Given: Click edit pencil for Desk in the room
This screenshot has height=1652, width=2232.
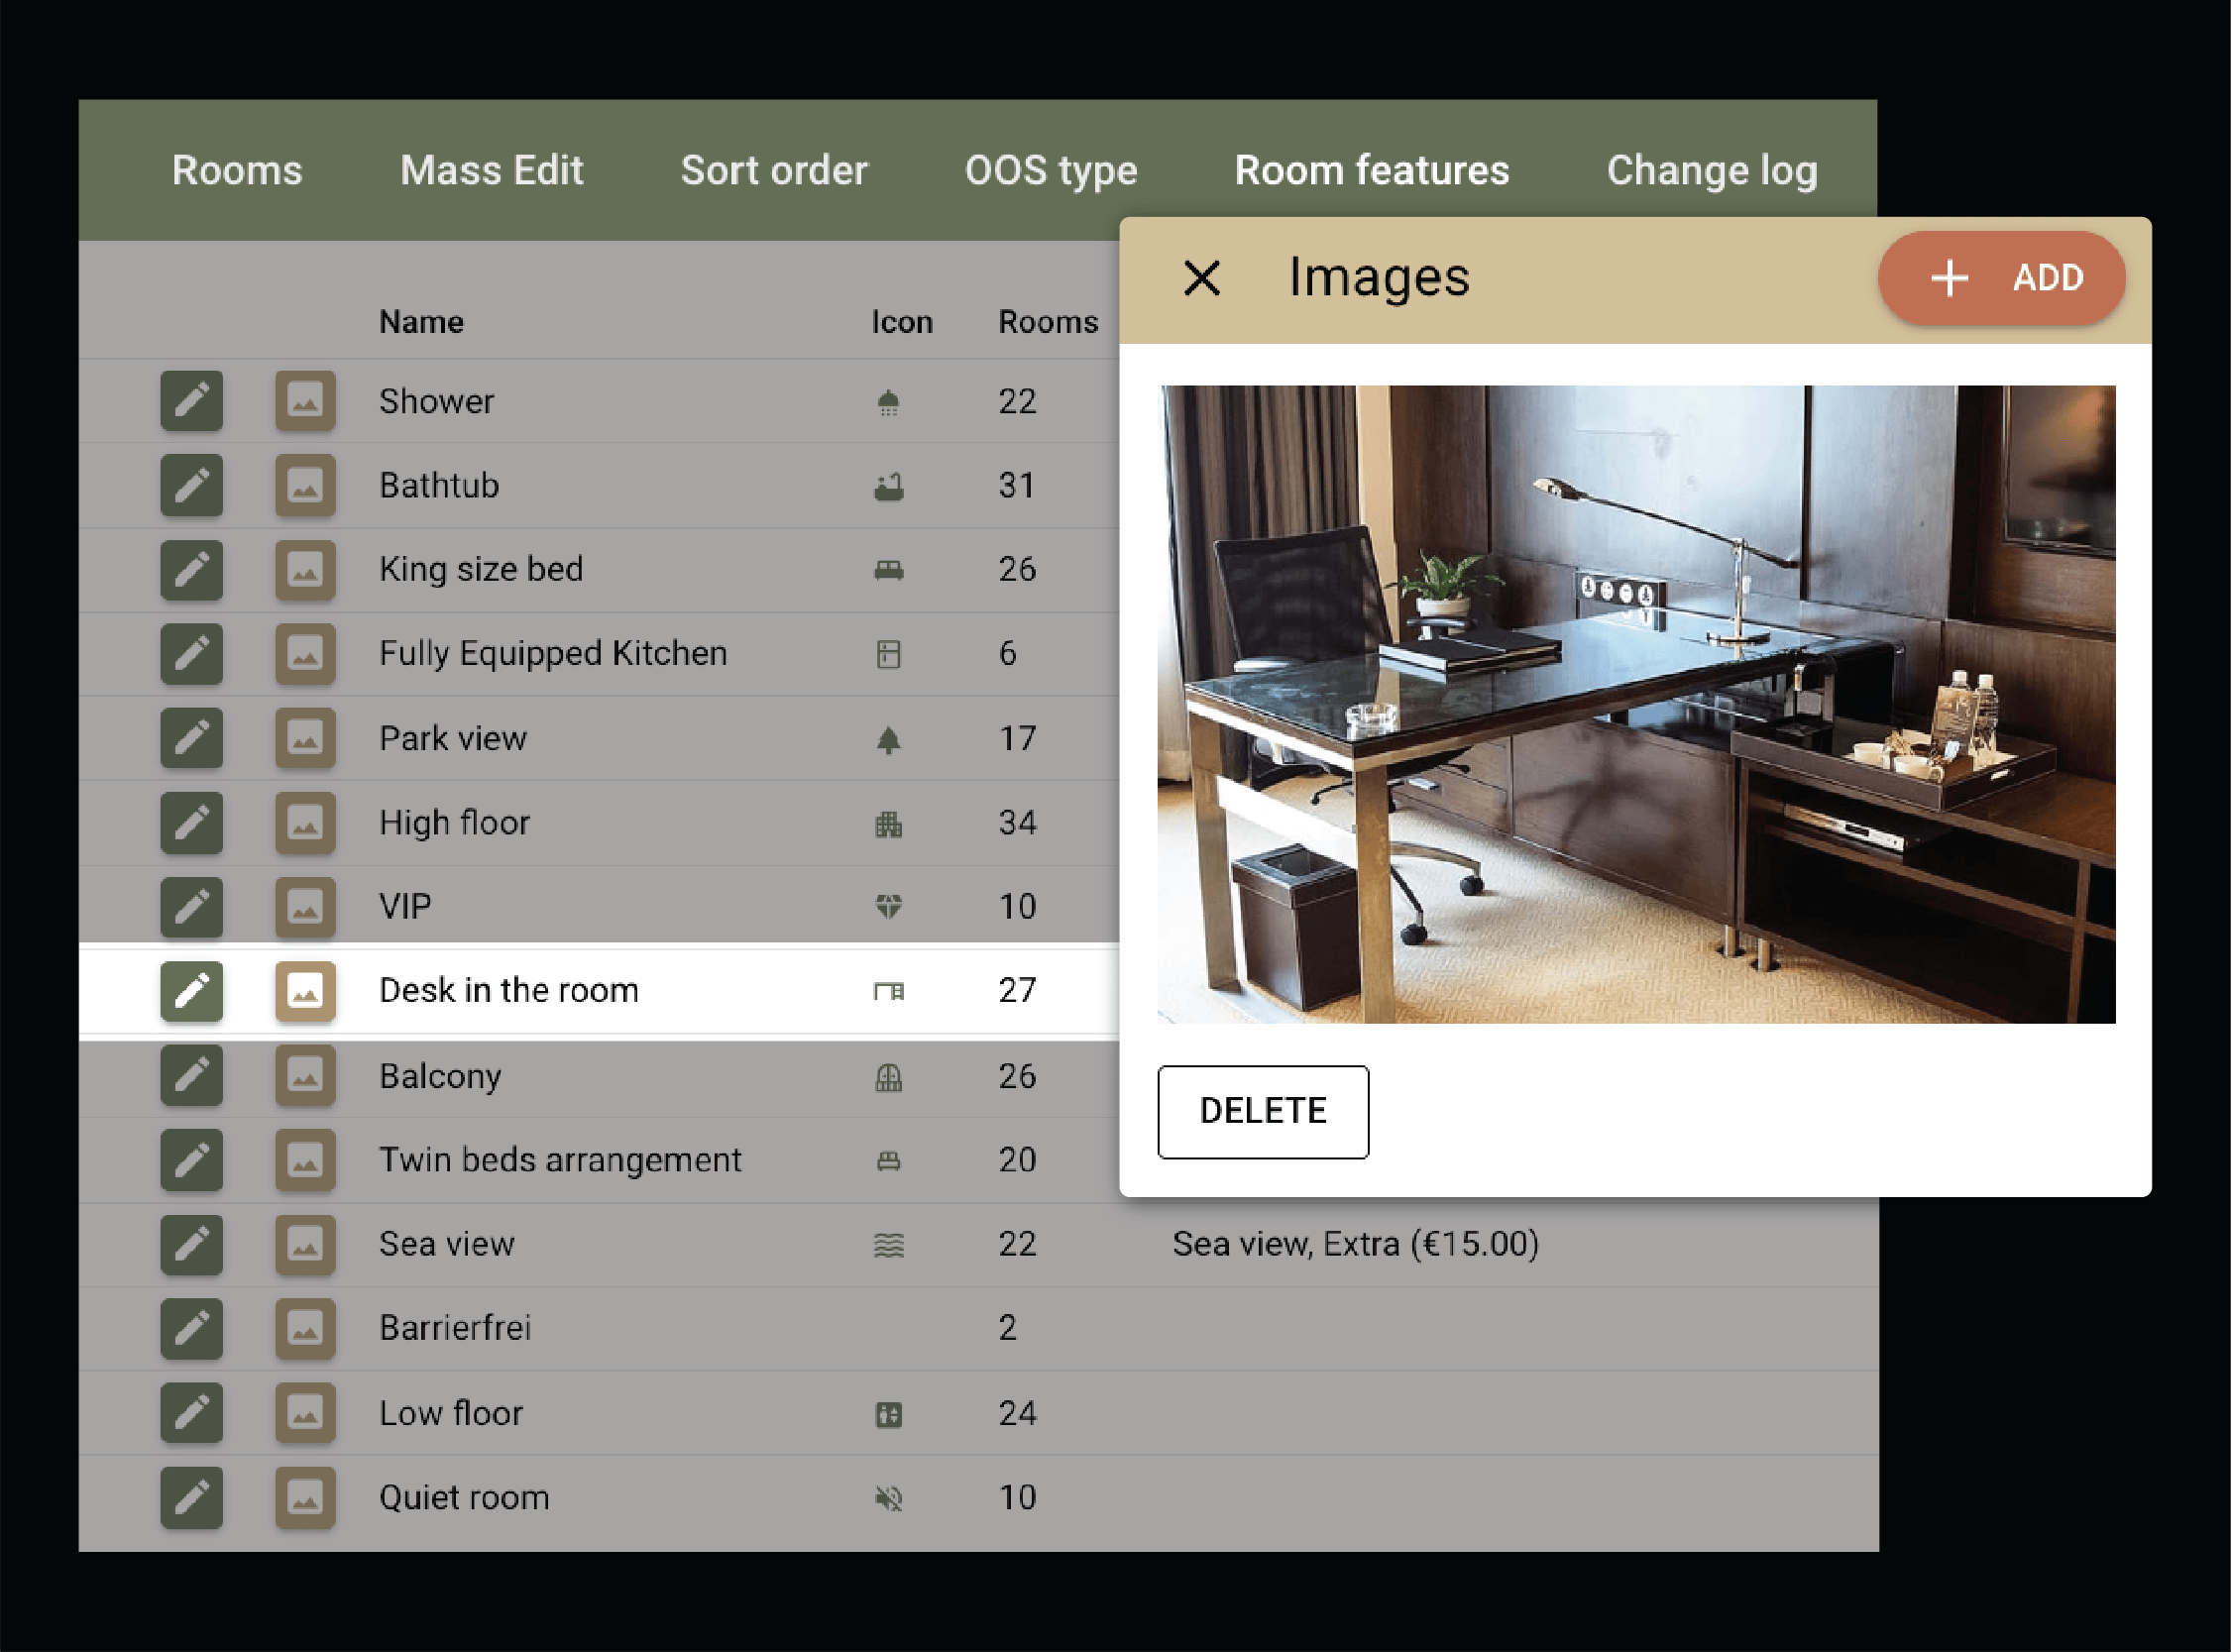Looking at the screenshot, I should tap(191, 991).
